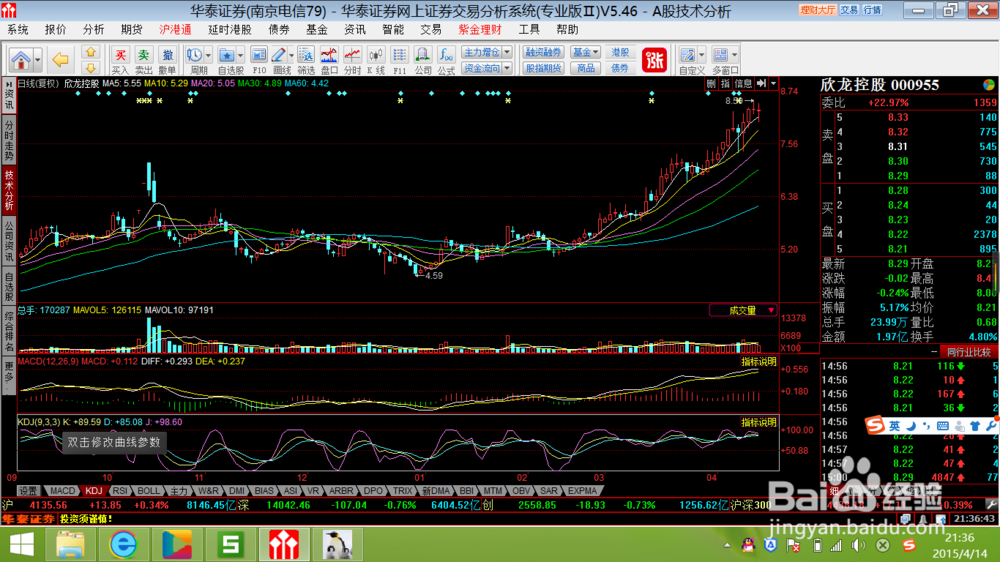
Task: Click the 融资融券 toolbar button
Action: [543, 52]
